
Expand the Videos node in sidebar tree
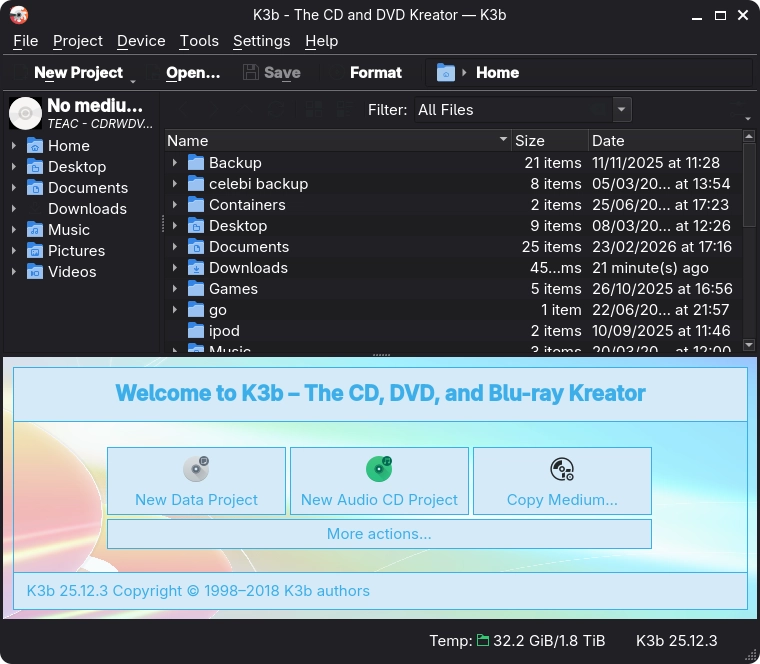tap(14, 272)
